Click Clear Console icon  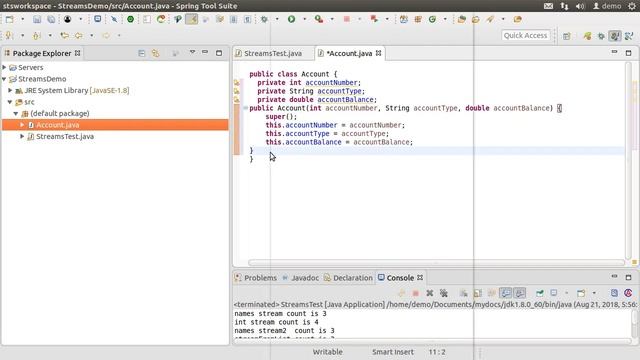(464, 293)
